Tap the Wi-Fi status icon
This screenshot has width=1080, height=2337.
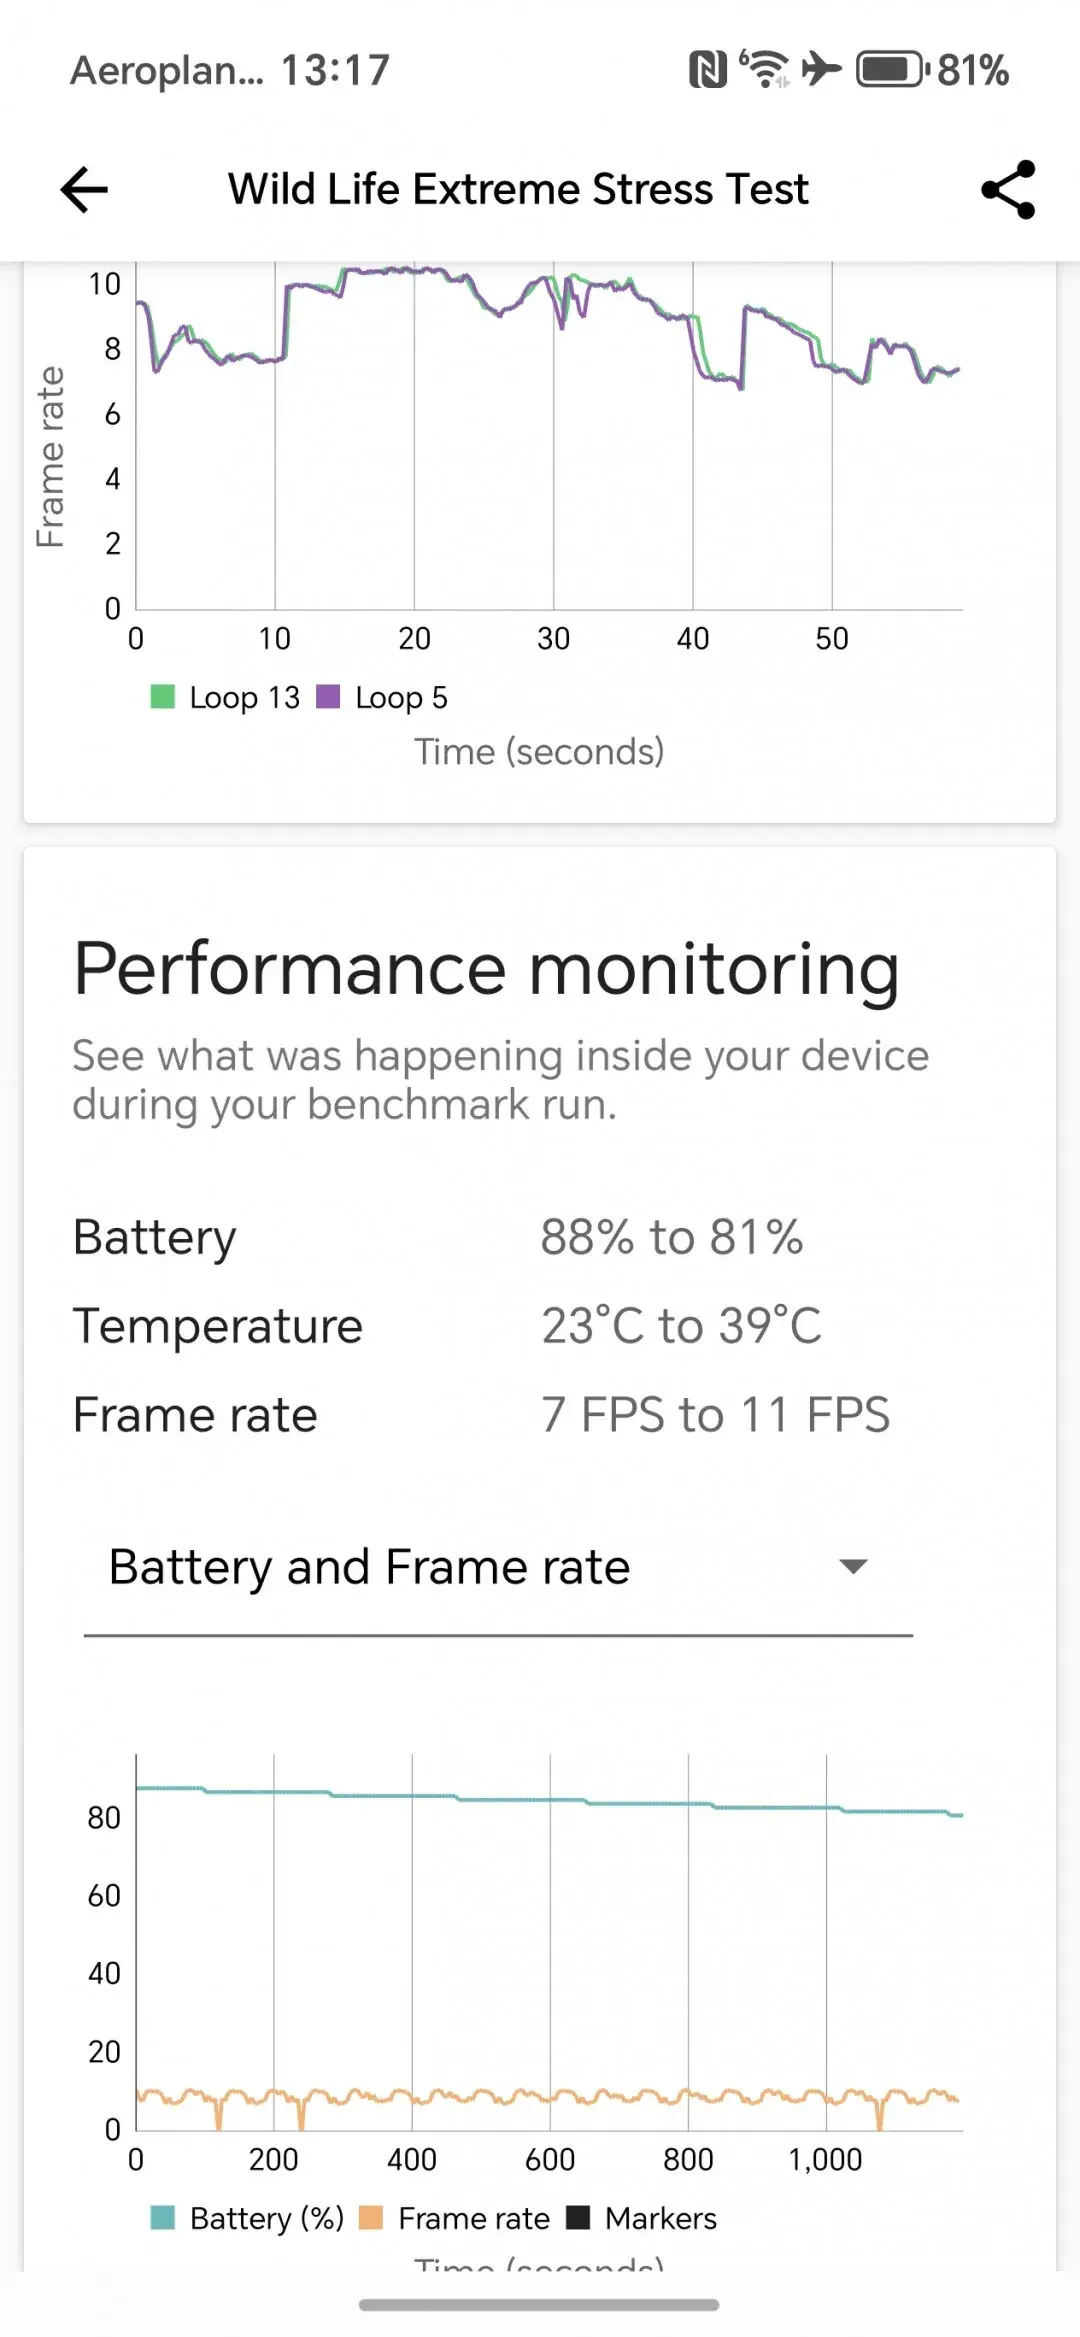tap(765, 69)
